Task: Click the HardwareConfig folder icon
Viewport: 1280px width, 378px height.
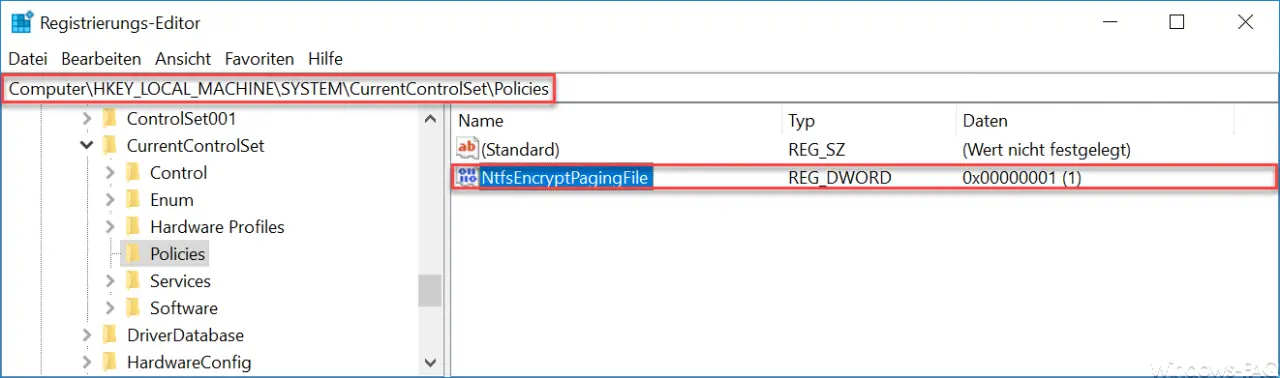Action: 109,362
